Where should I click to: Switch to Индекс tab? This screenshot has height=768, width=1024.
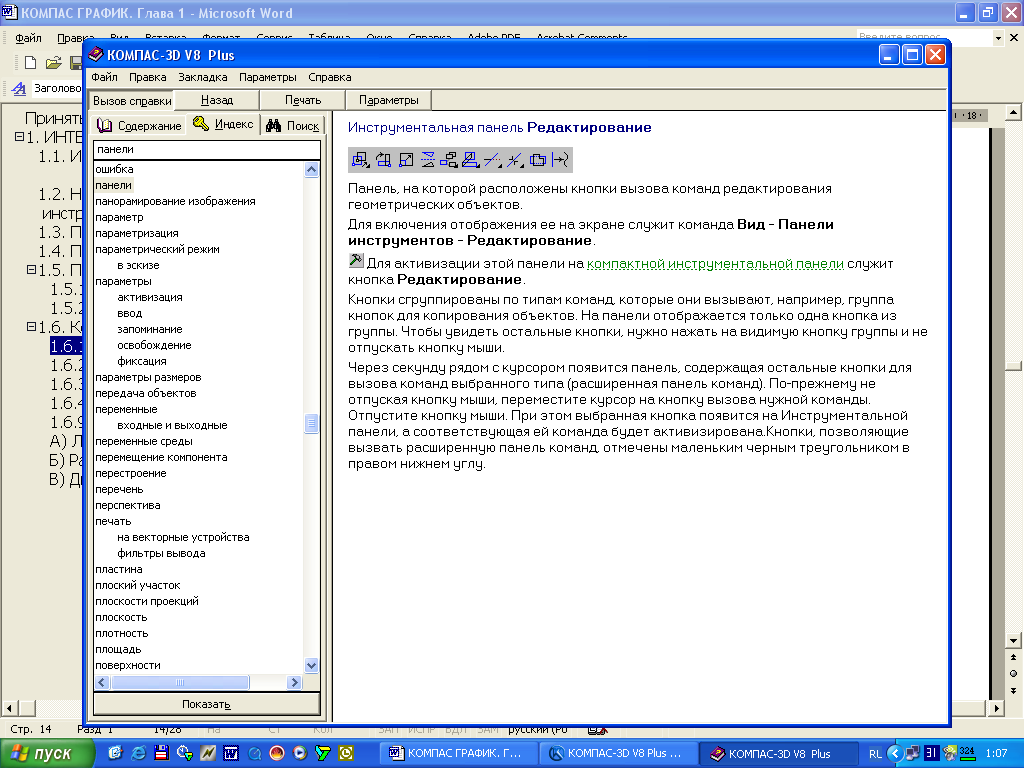(x=223, y=124)
